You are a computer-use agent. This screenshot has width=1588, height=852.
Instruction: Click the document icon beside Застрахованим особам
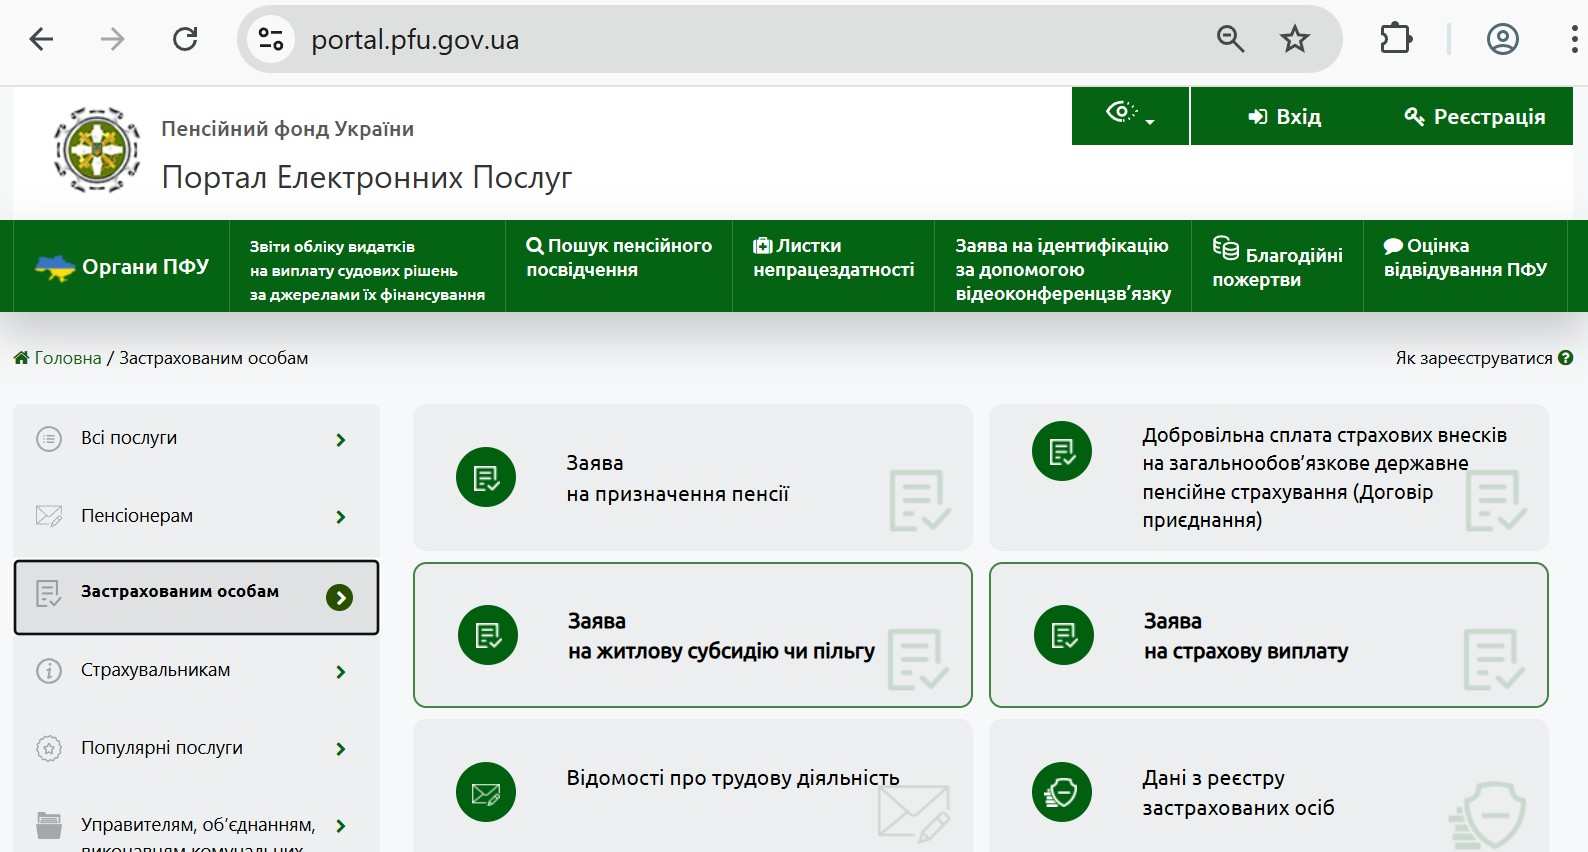pos(49,594)
